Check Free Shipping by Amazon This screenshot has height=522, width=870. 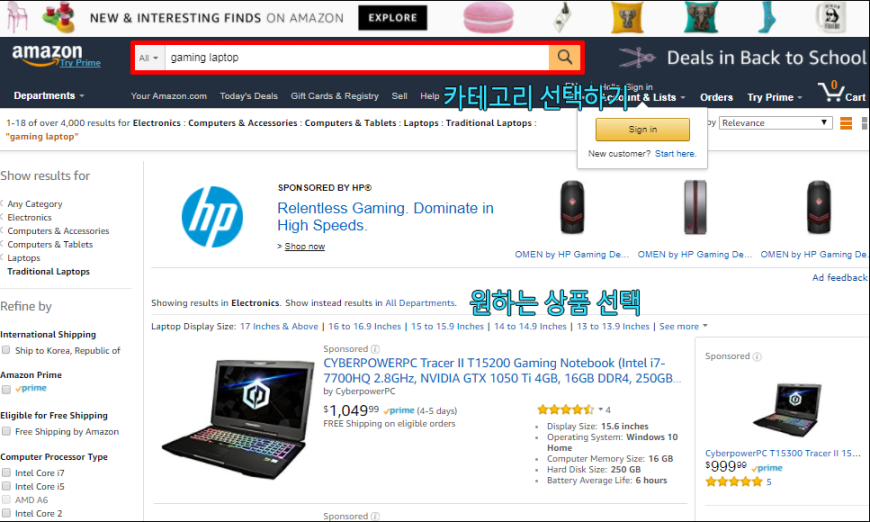pos(6,431)
